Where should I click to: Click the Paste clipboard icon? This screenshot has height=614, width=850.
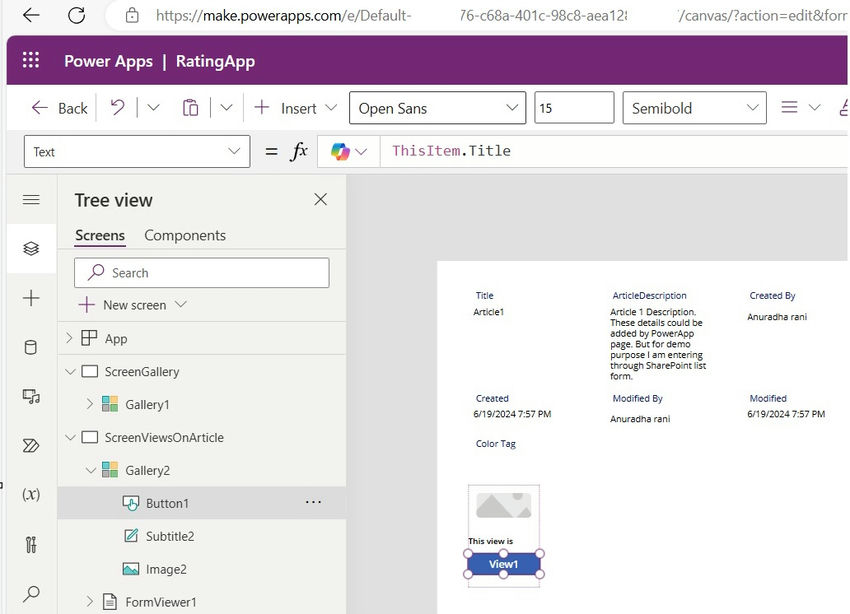tap(190, 107)
